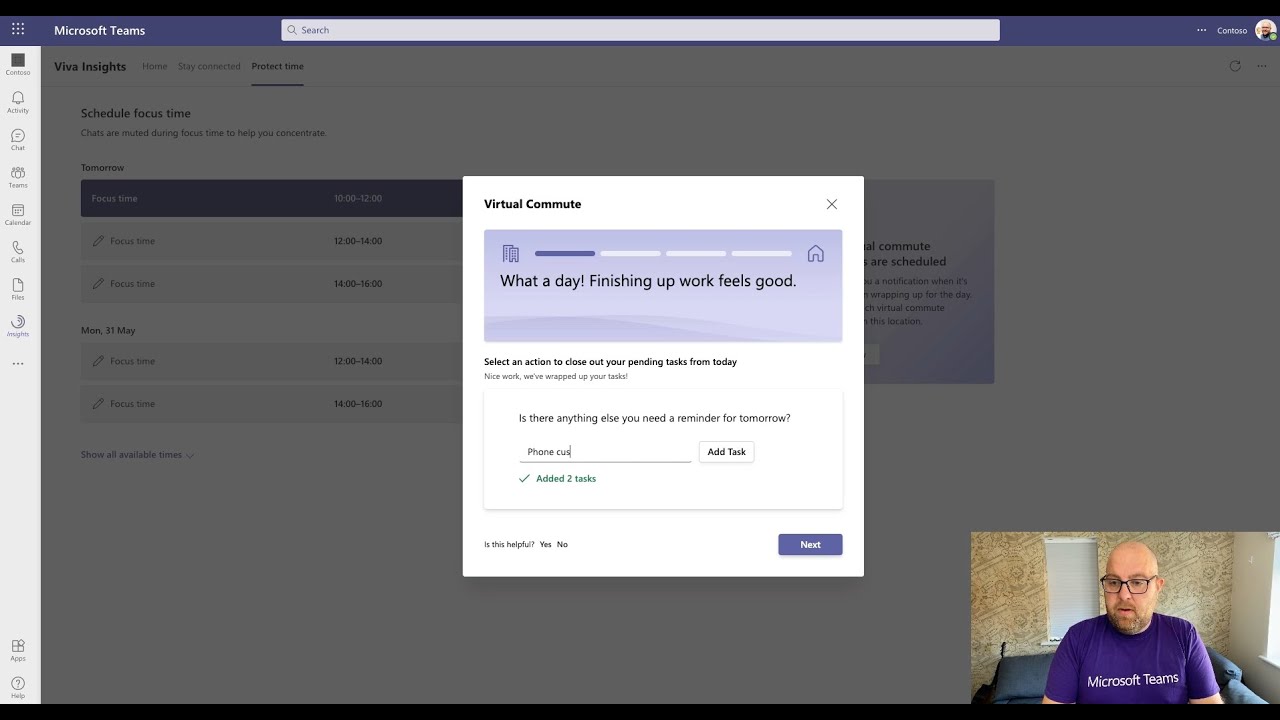Open more apps ellipsis in left rail
1280x720 pixels.
[18, 364]
